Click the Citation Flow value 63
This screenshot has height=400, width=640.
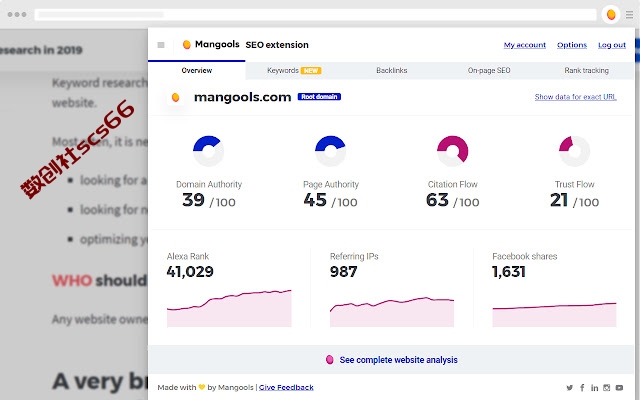(437, 200)
